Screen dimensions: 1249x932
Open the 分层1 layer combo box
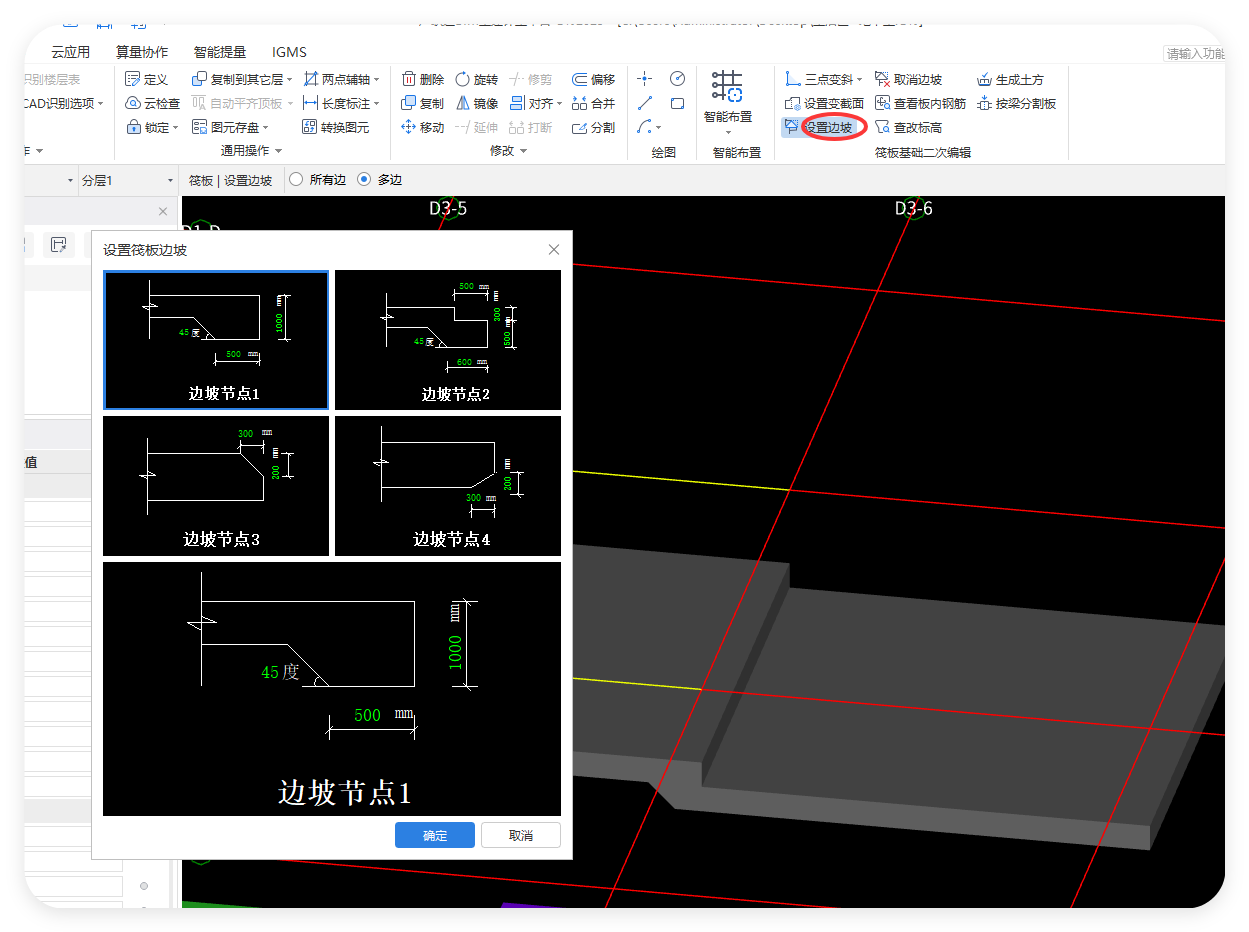pyautogui.click(x=127, y=180)
